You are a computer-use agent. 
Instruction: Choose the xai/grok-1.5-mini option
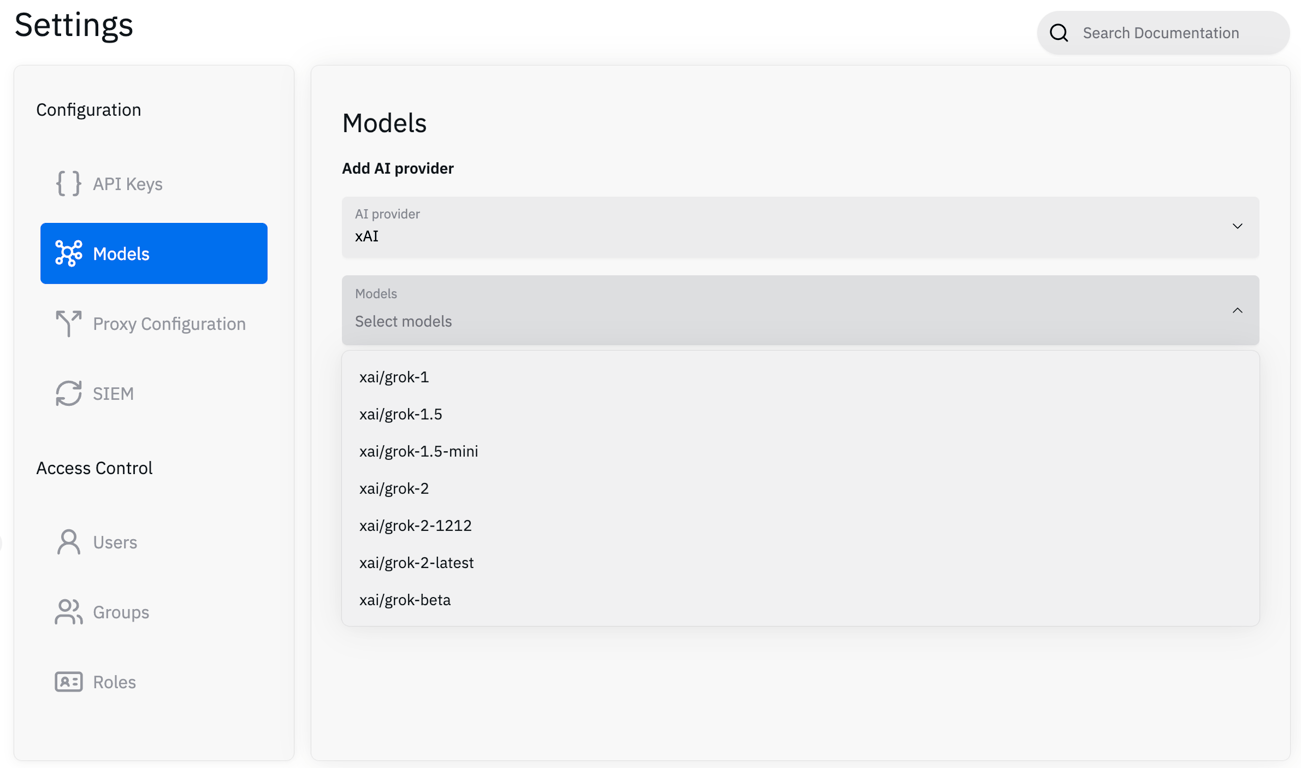[x=419, y=451]
